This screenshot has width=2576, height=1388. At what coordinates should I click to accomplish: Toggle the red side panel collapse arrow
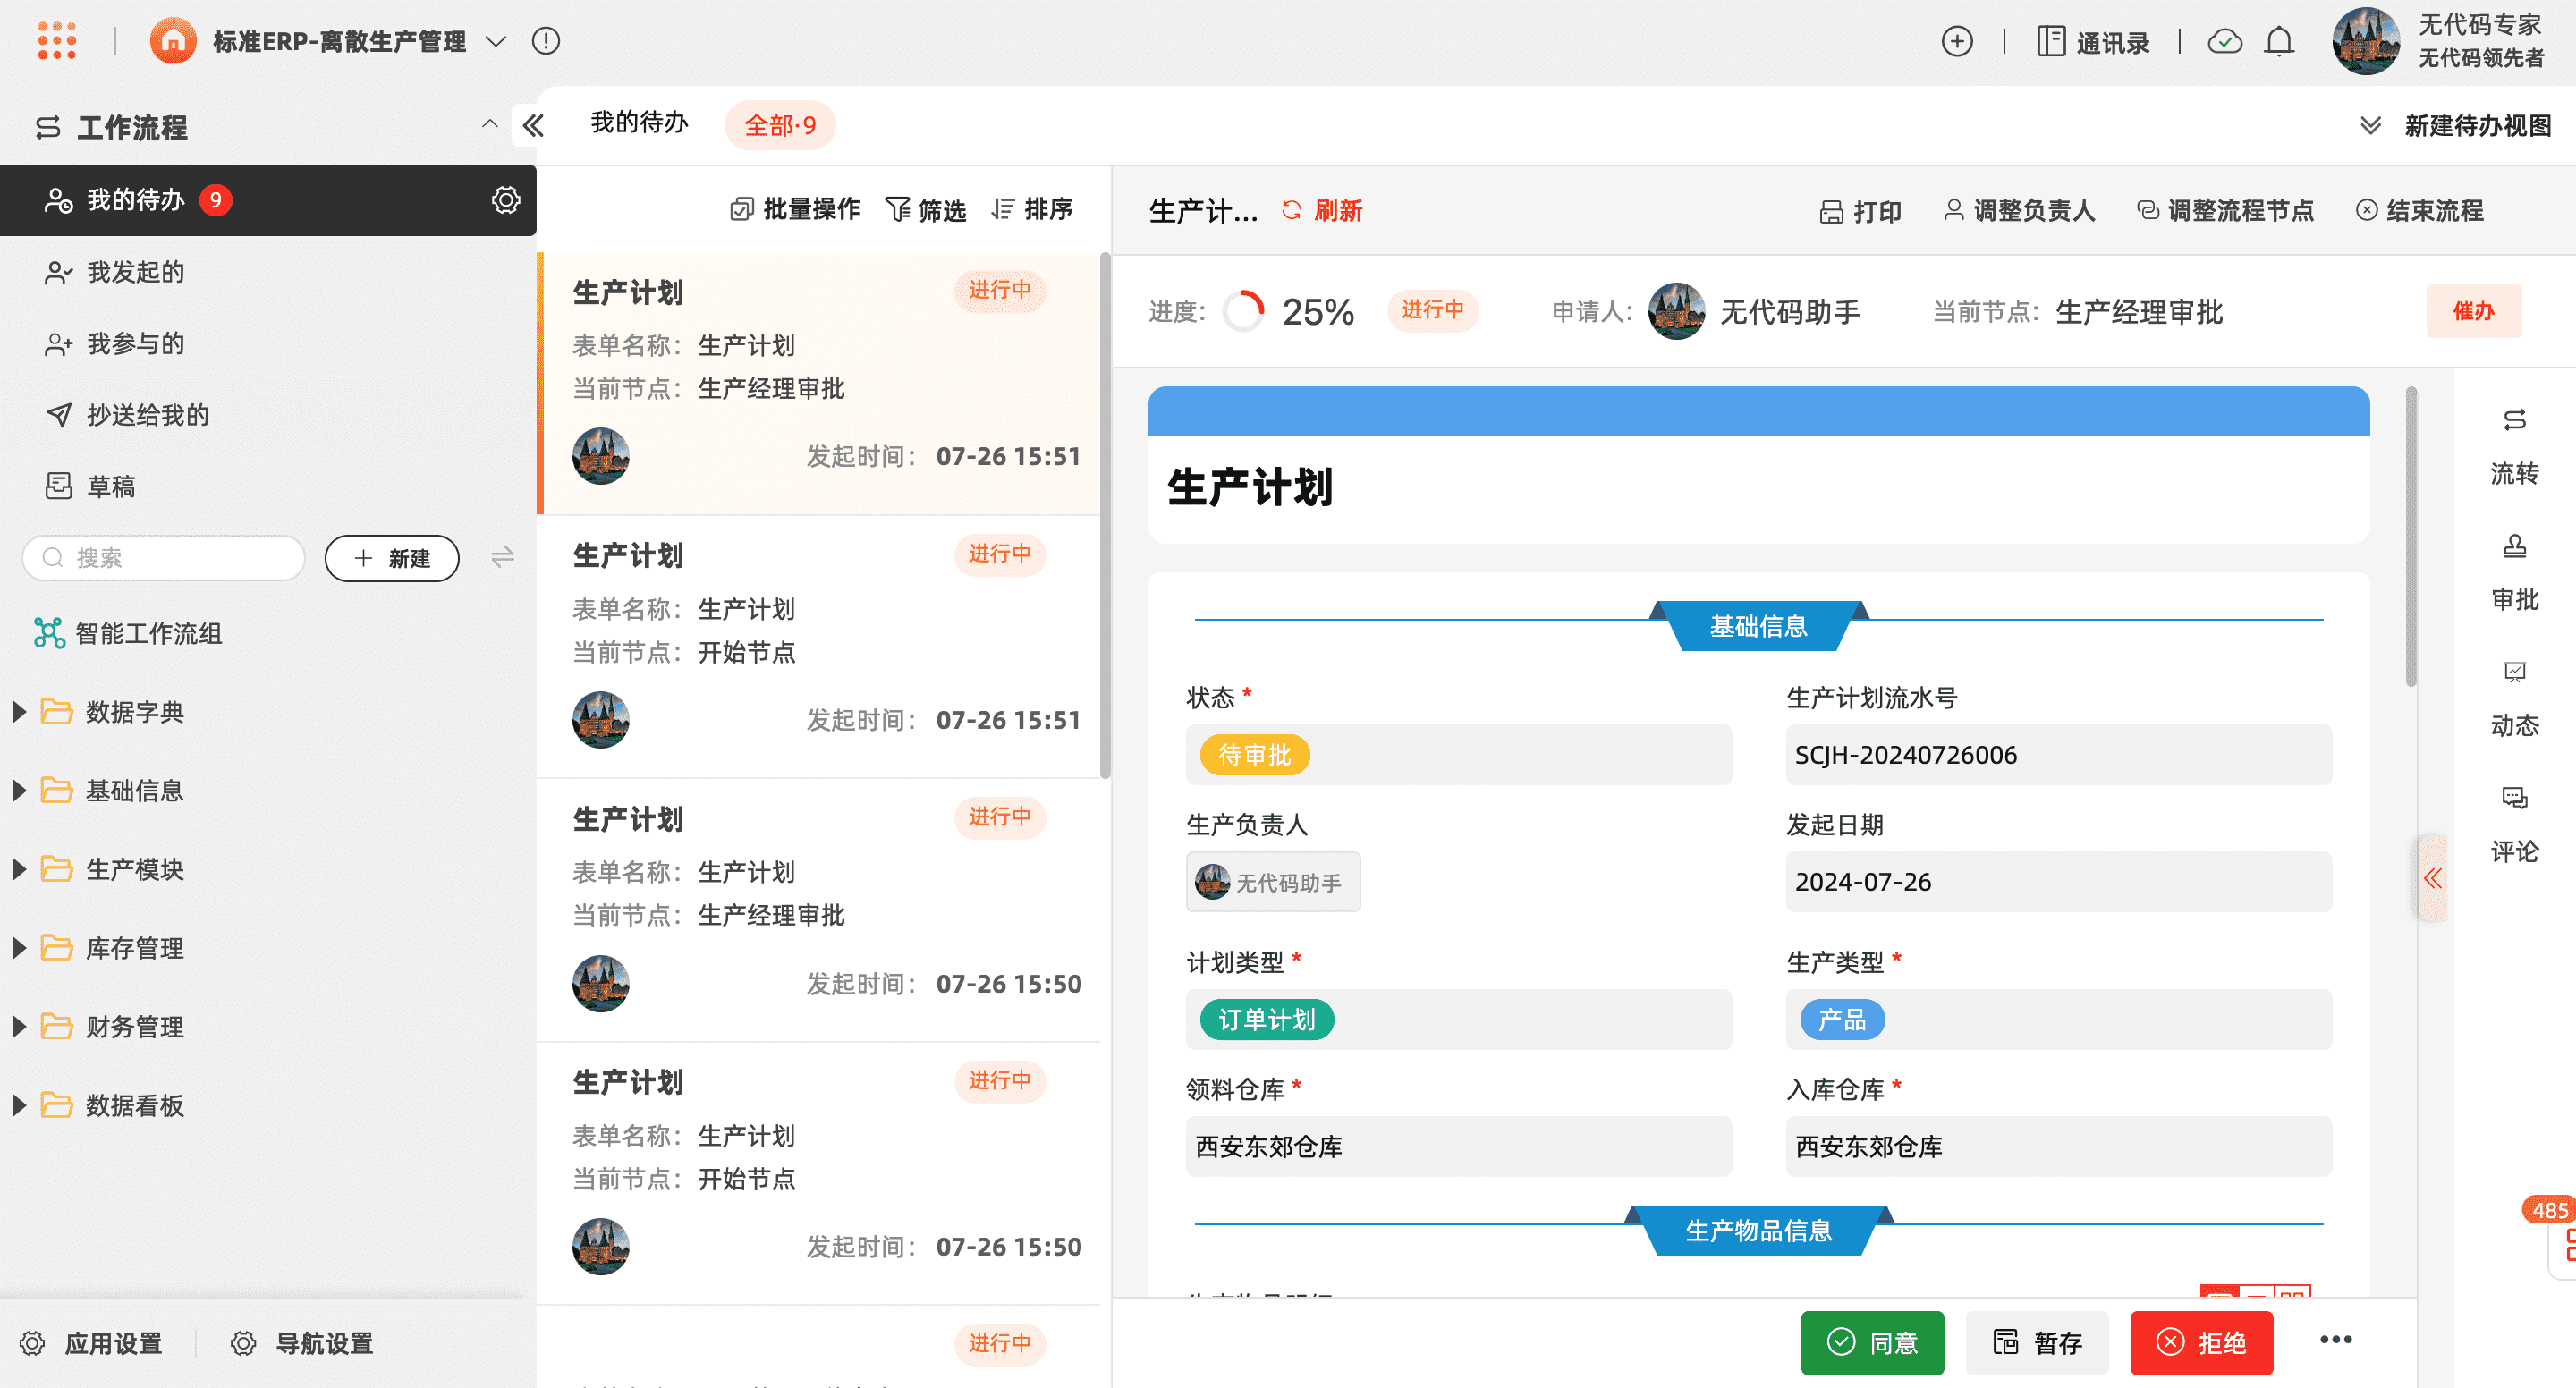click(2432, 879)
